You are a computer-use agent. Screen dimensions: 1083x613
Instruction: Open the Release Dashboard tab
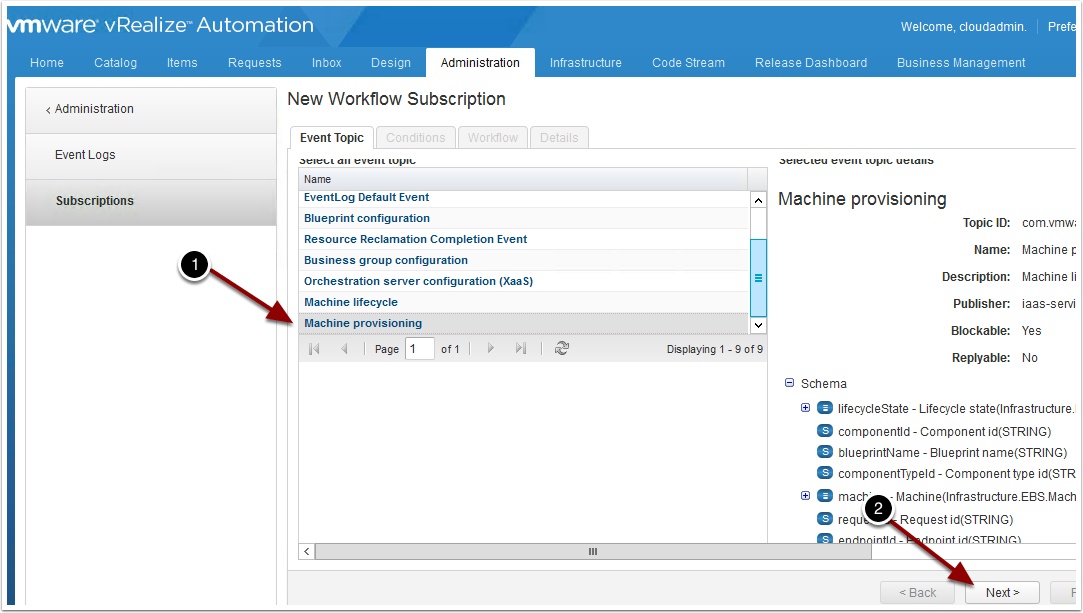pyautogui.click(x=811, y=63)
